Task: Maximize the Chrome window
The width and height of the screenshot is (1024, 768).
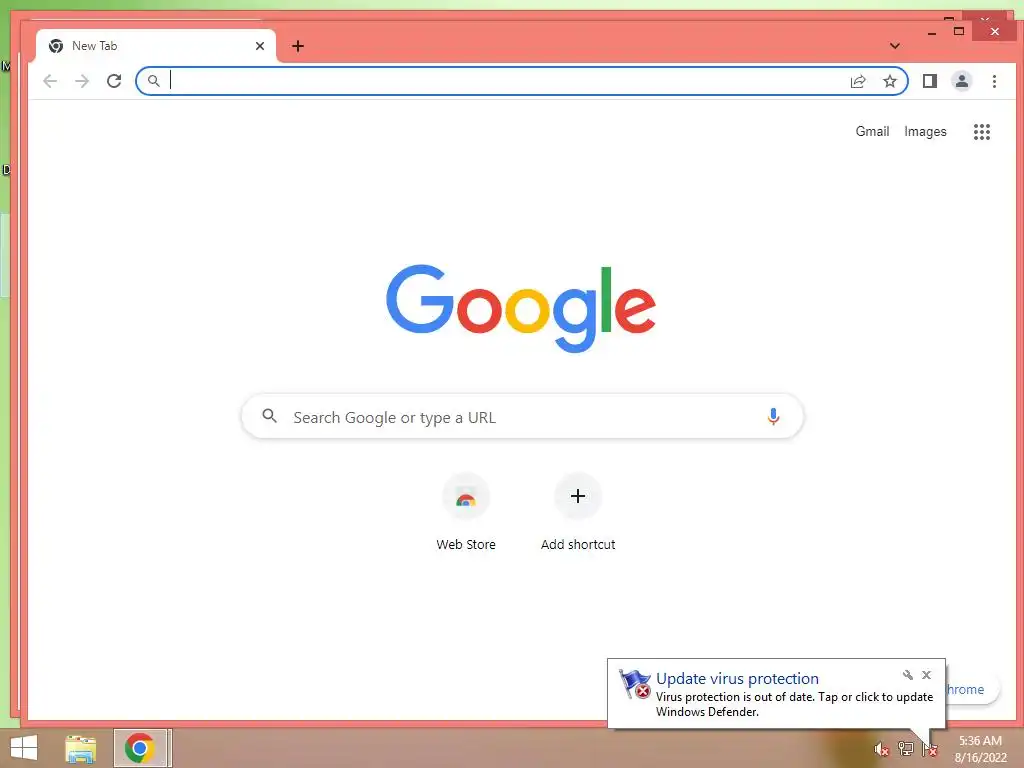Action: click(x=959, y=31)
